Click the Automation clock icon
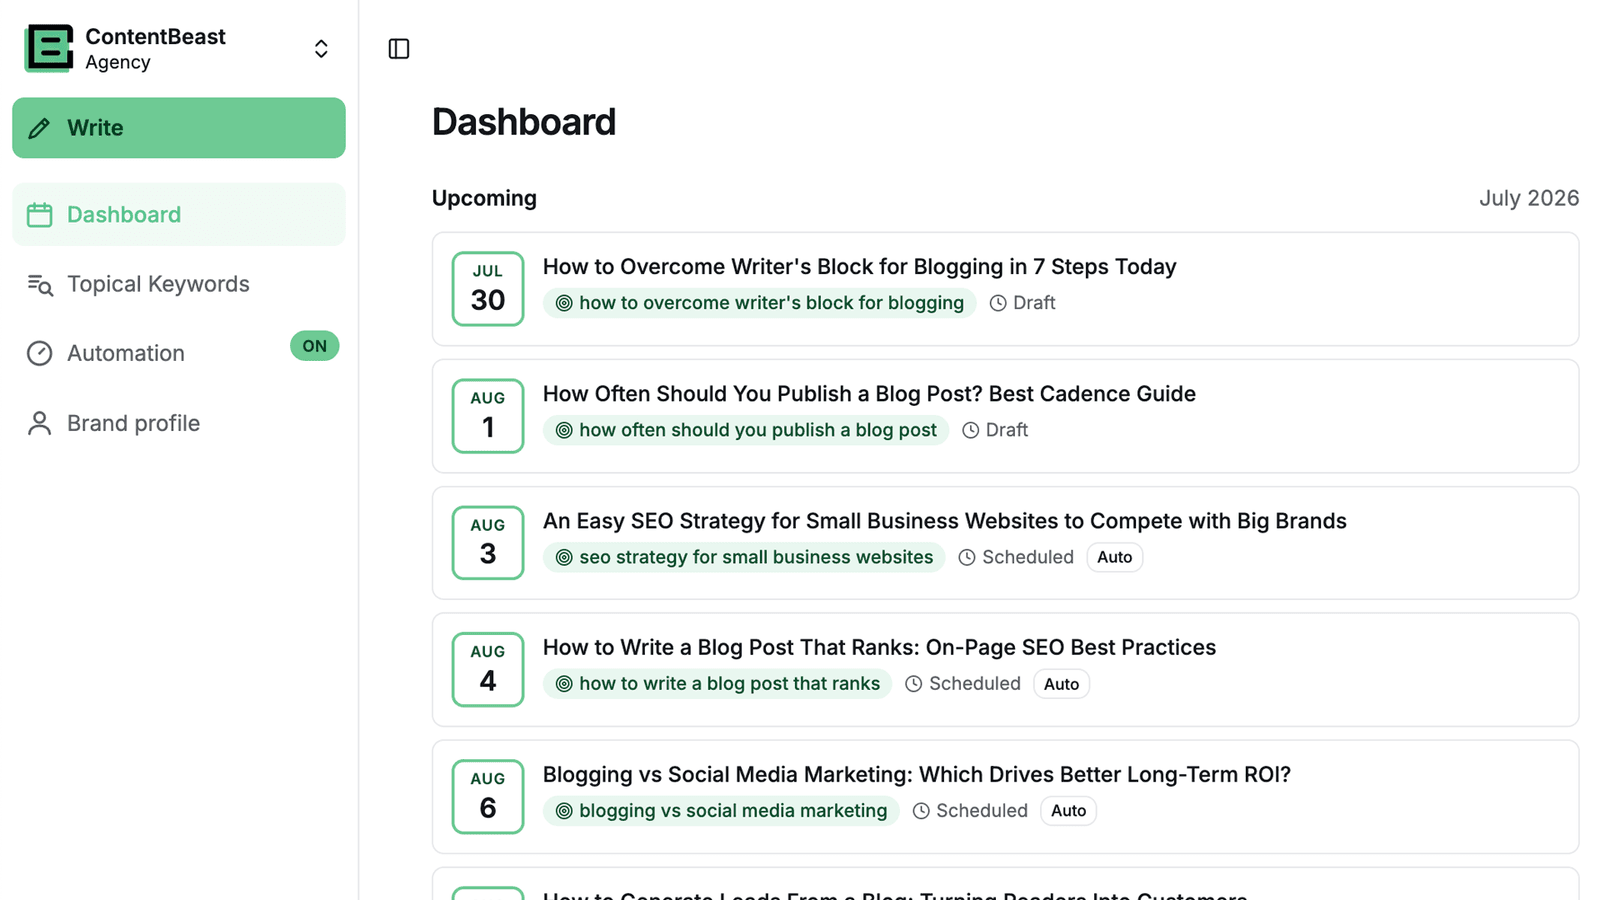Image resolution: width=1600 pixels, height=900 pixels. point(39,353)
